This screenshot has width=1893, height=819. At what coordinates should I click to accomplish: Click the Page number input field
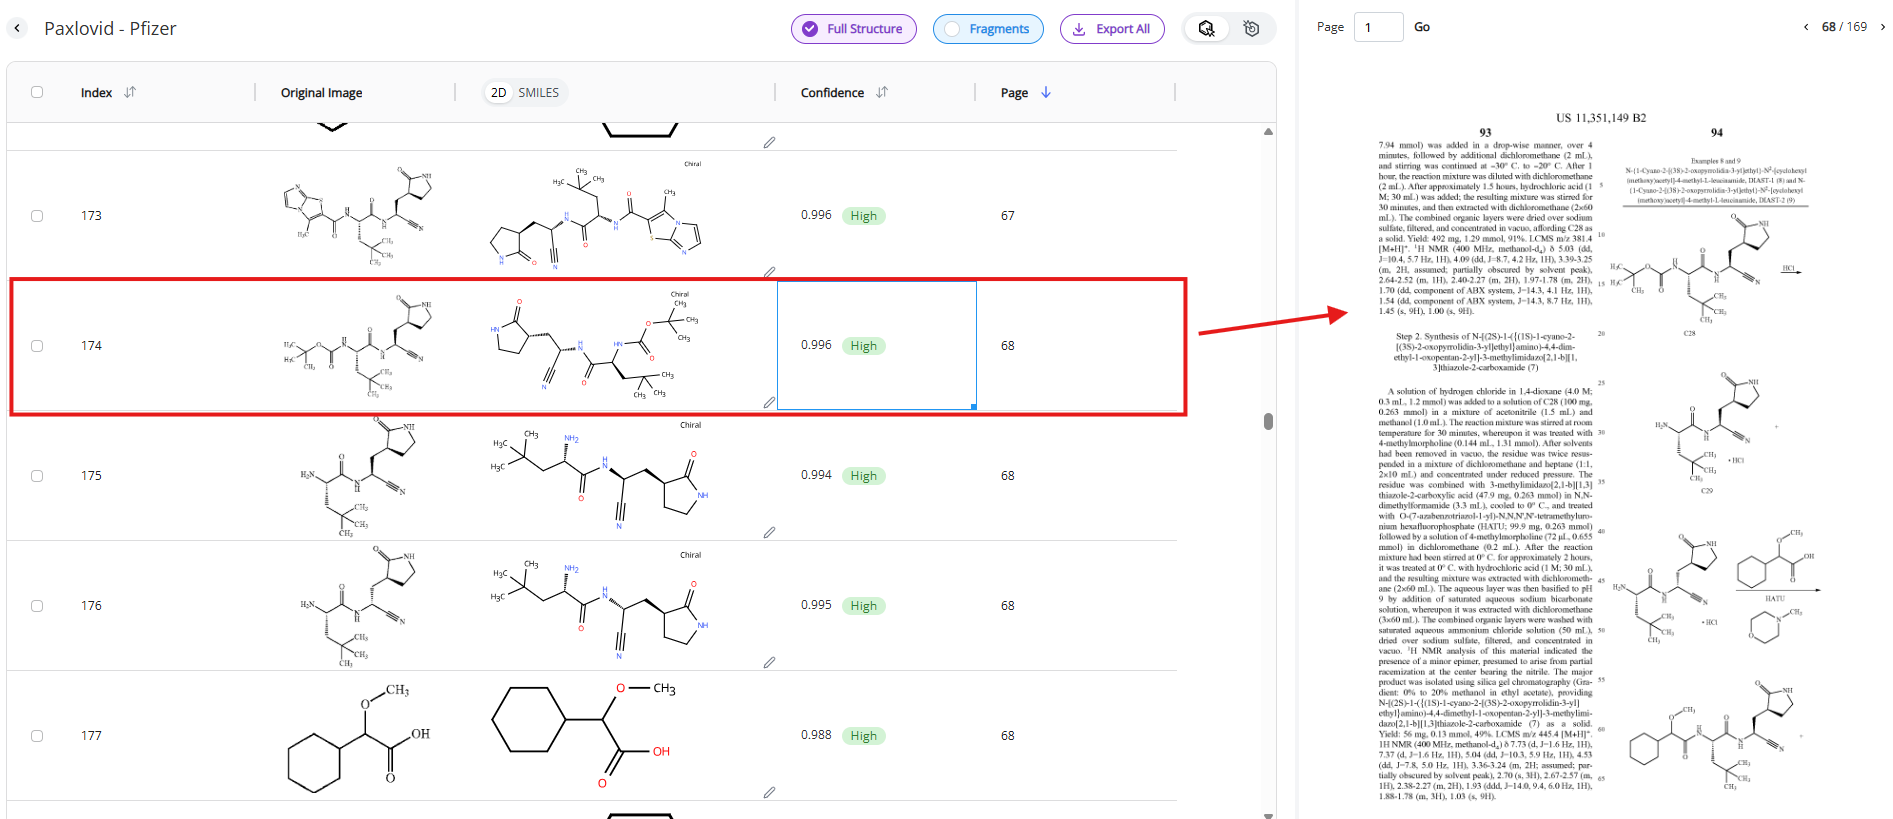coord(1378,27)
